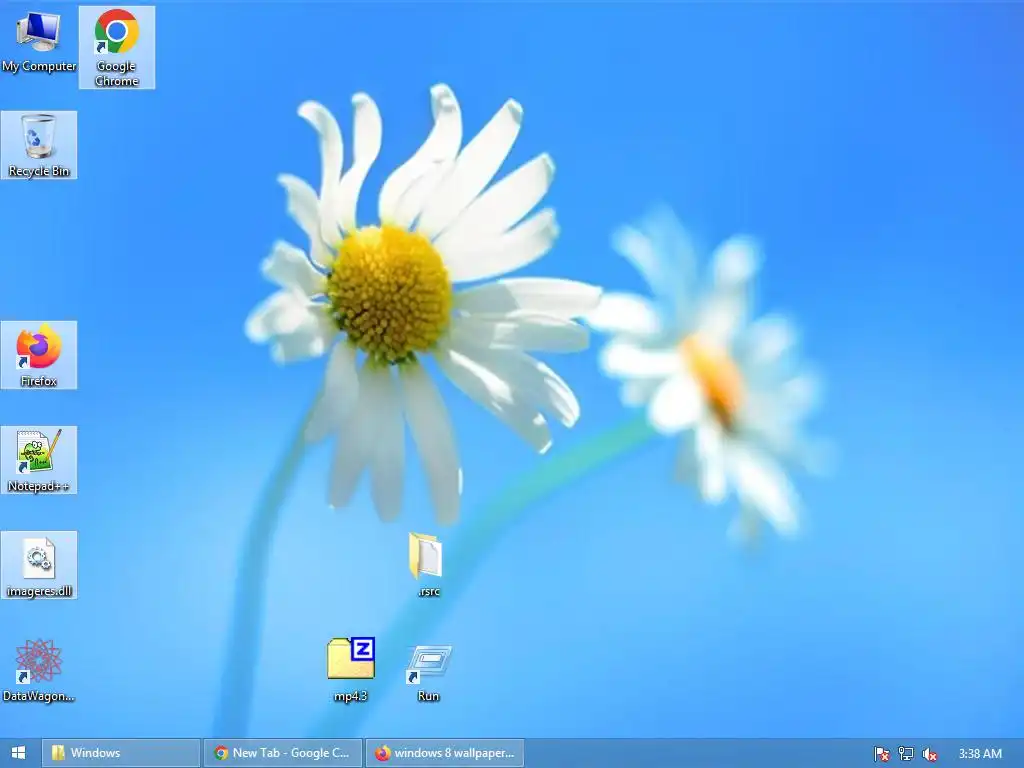Screen dimensions: 1024x768
Task: Select the Google Chrome desktop shortcut
Action: (117, 47)
